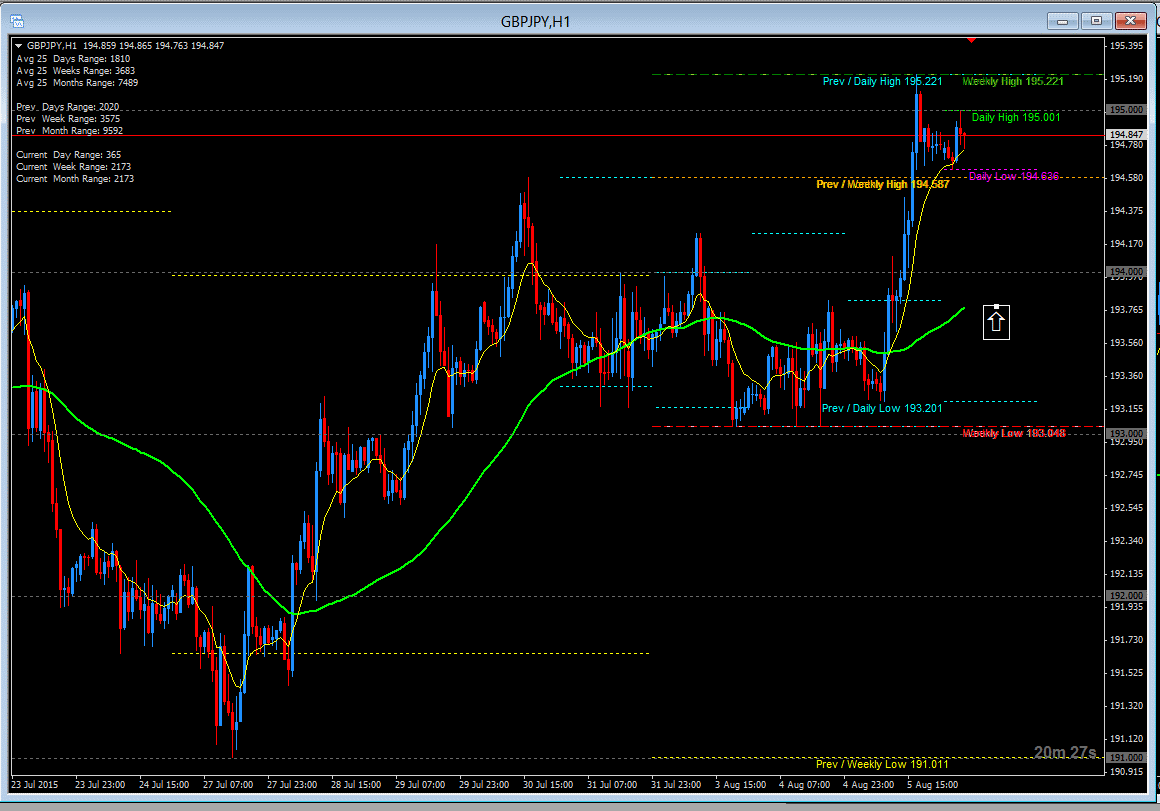The height and width of the screenshot is (811, 1160).
Task: Click the Weekly Low red label
Action: tap(1013, 433)
